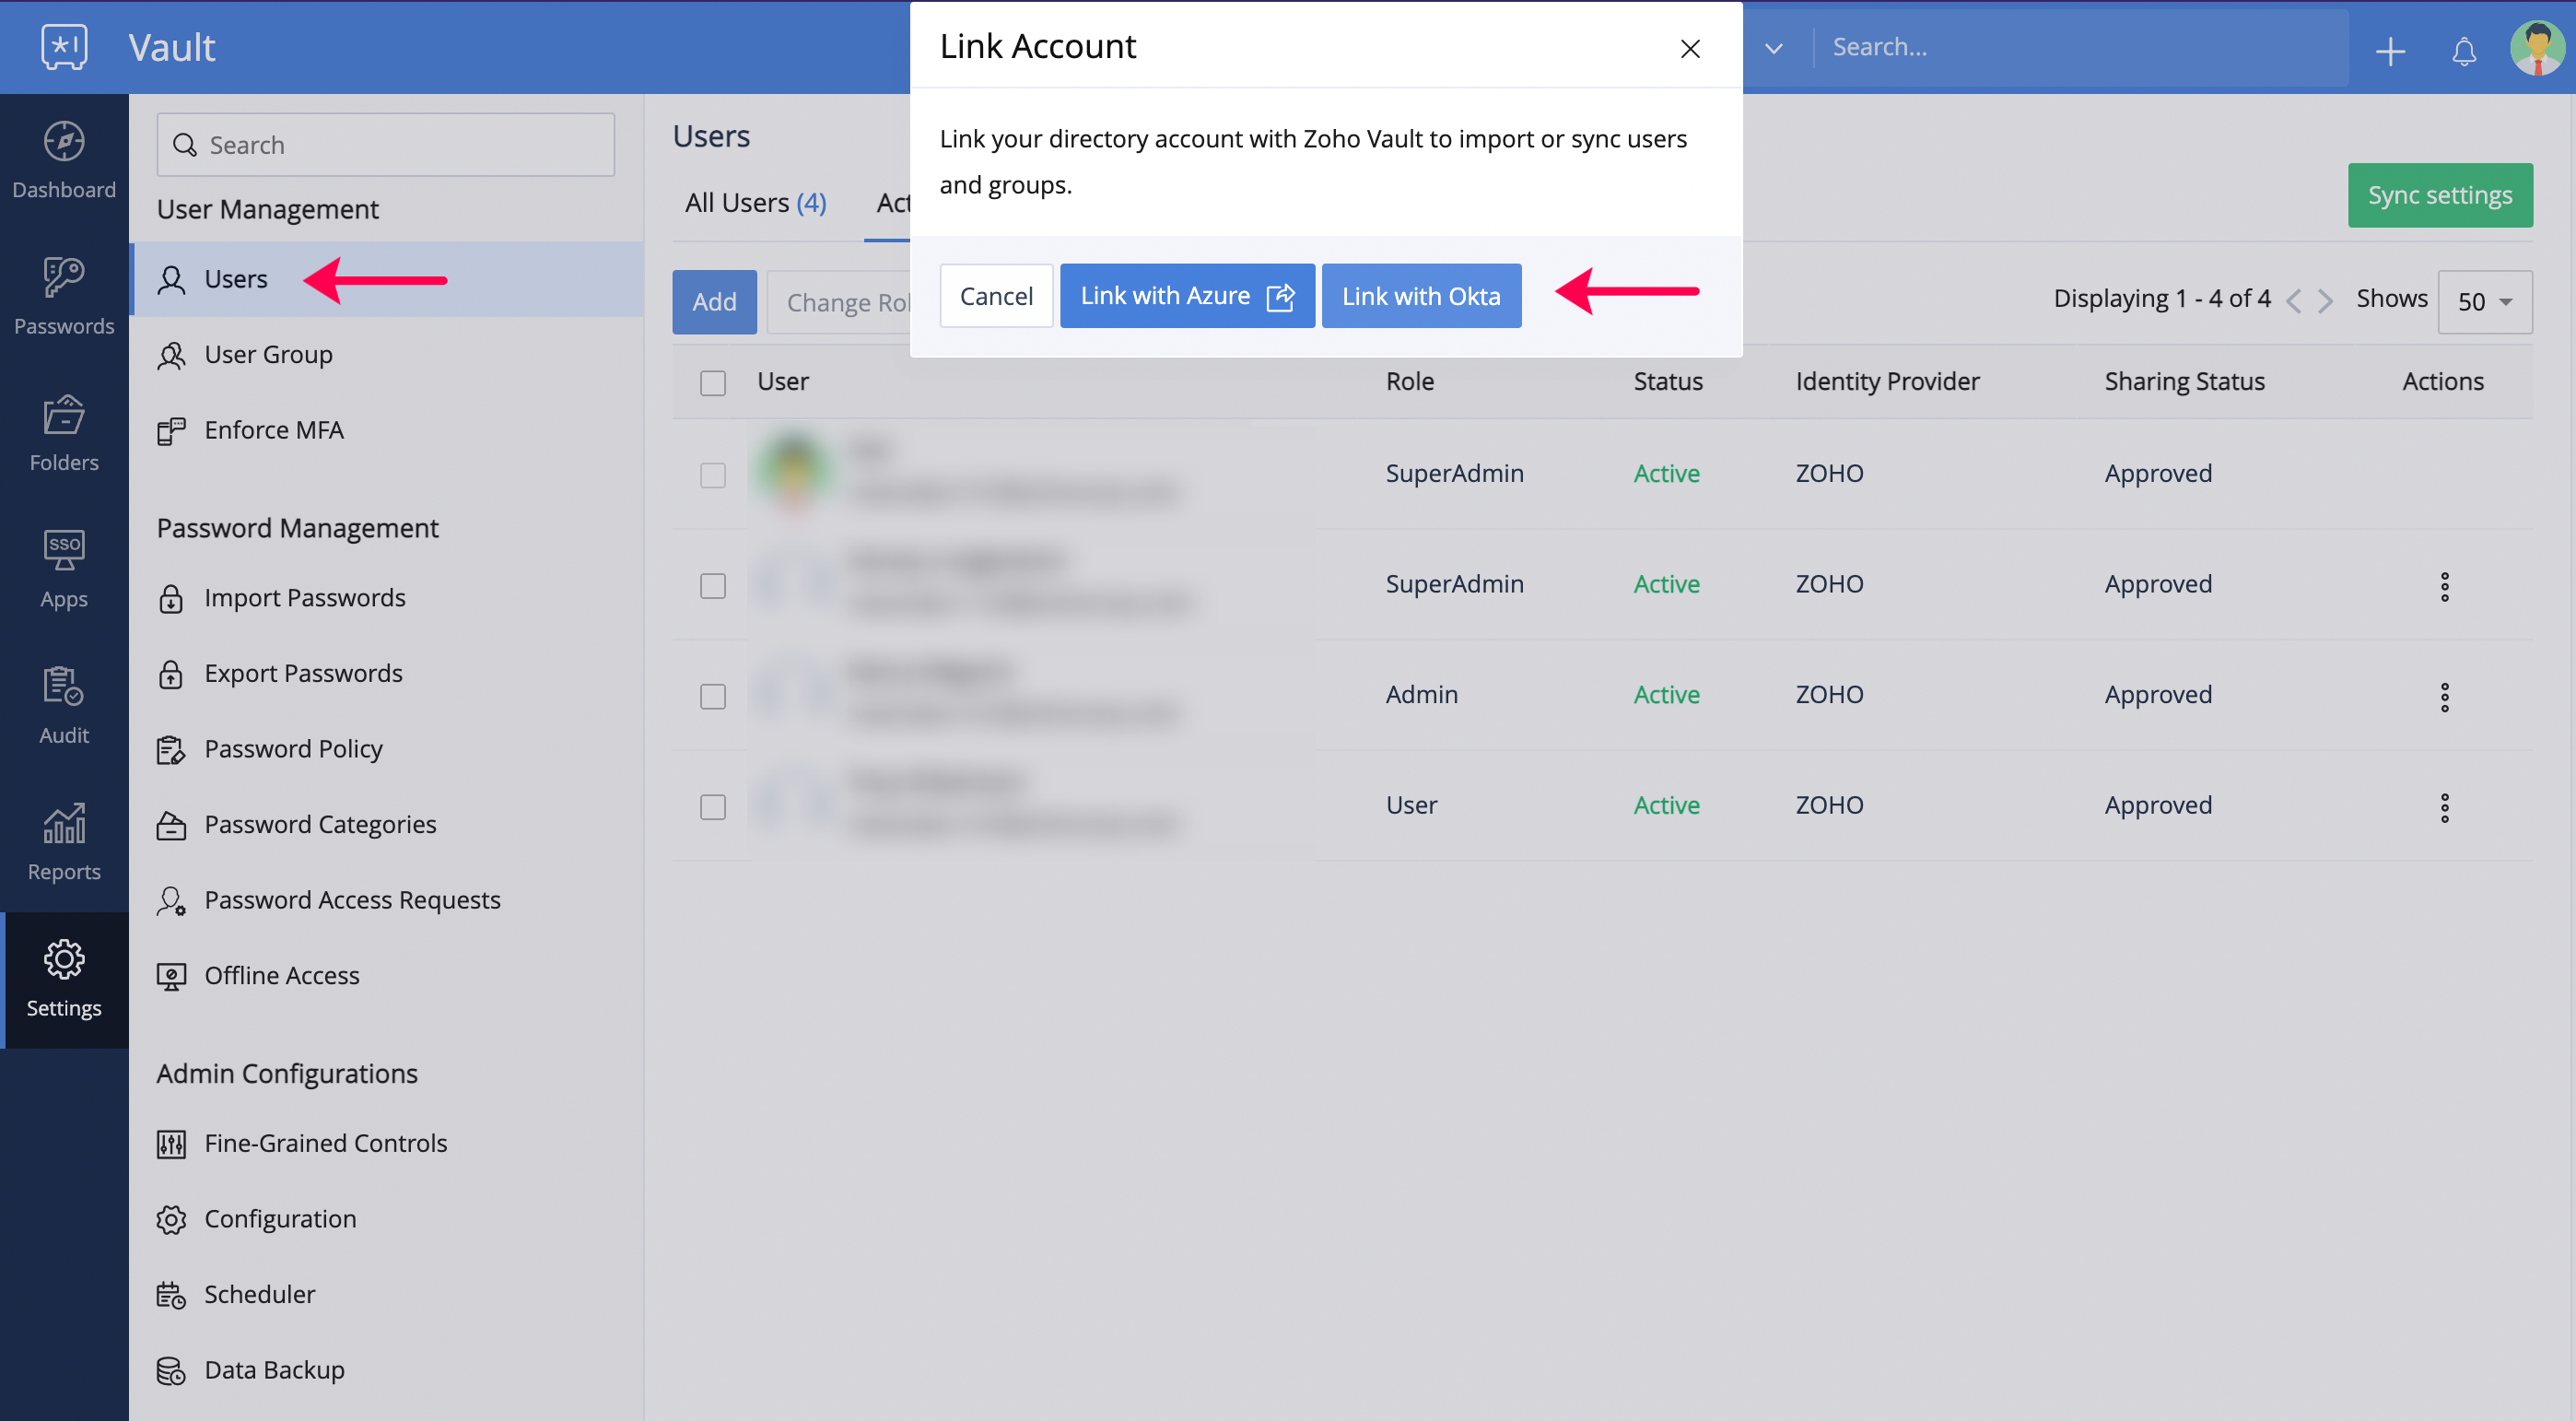Image resolution: width=2576 pixels, height=1421 pixels.
Task: Open Fine-Grained Controls
Action: click(386, 1143)
